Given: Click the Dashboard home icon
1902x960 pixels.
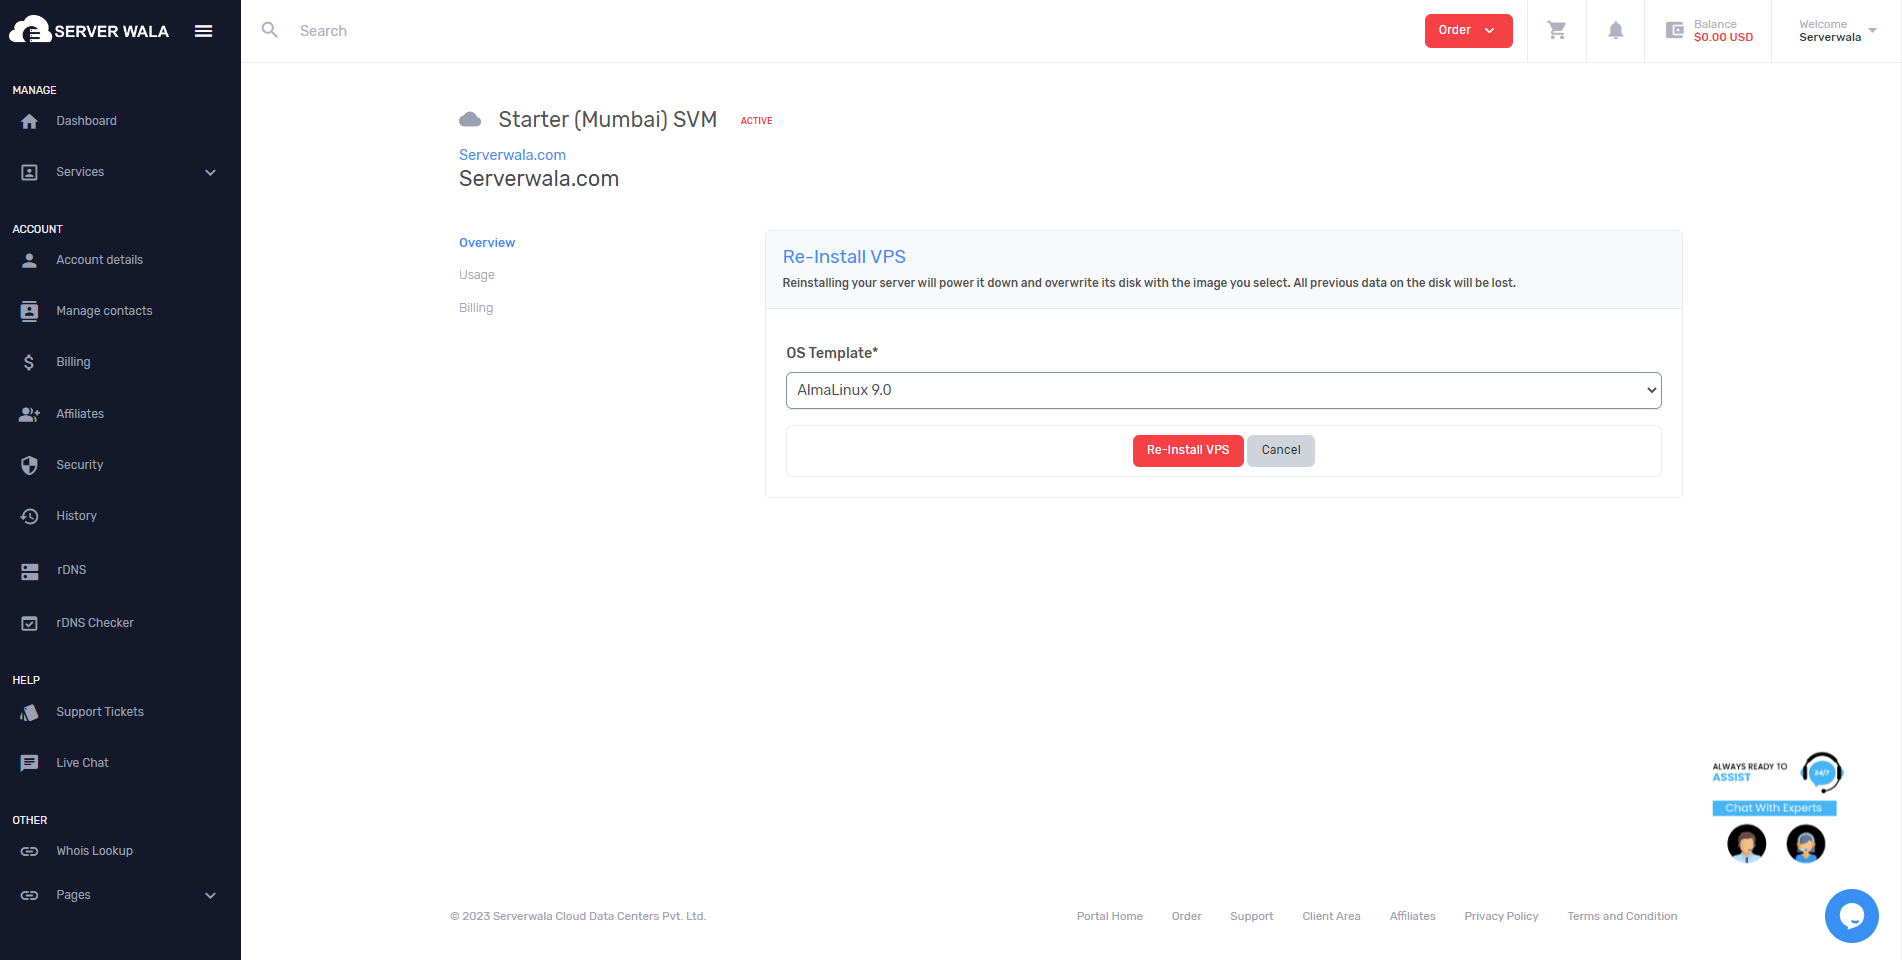Looking at the screenshot, I should pyautogui.click(x=29, y=121).
